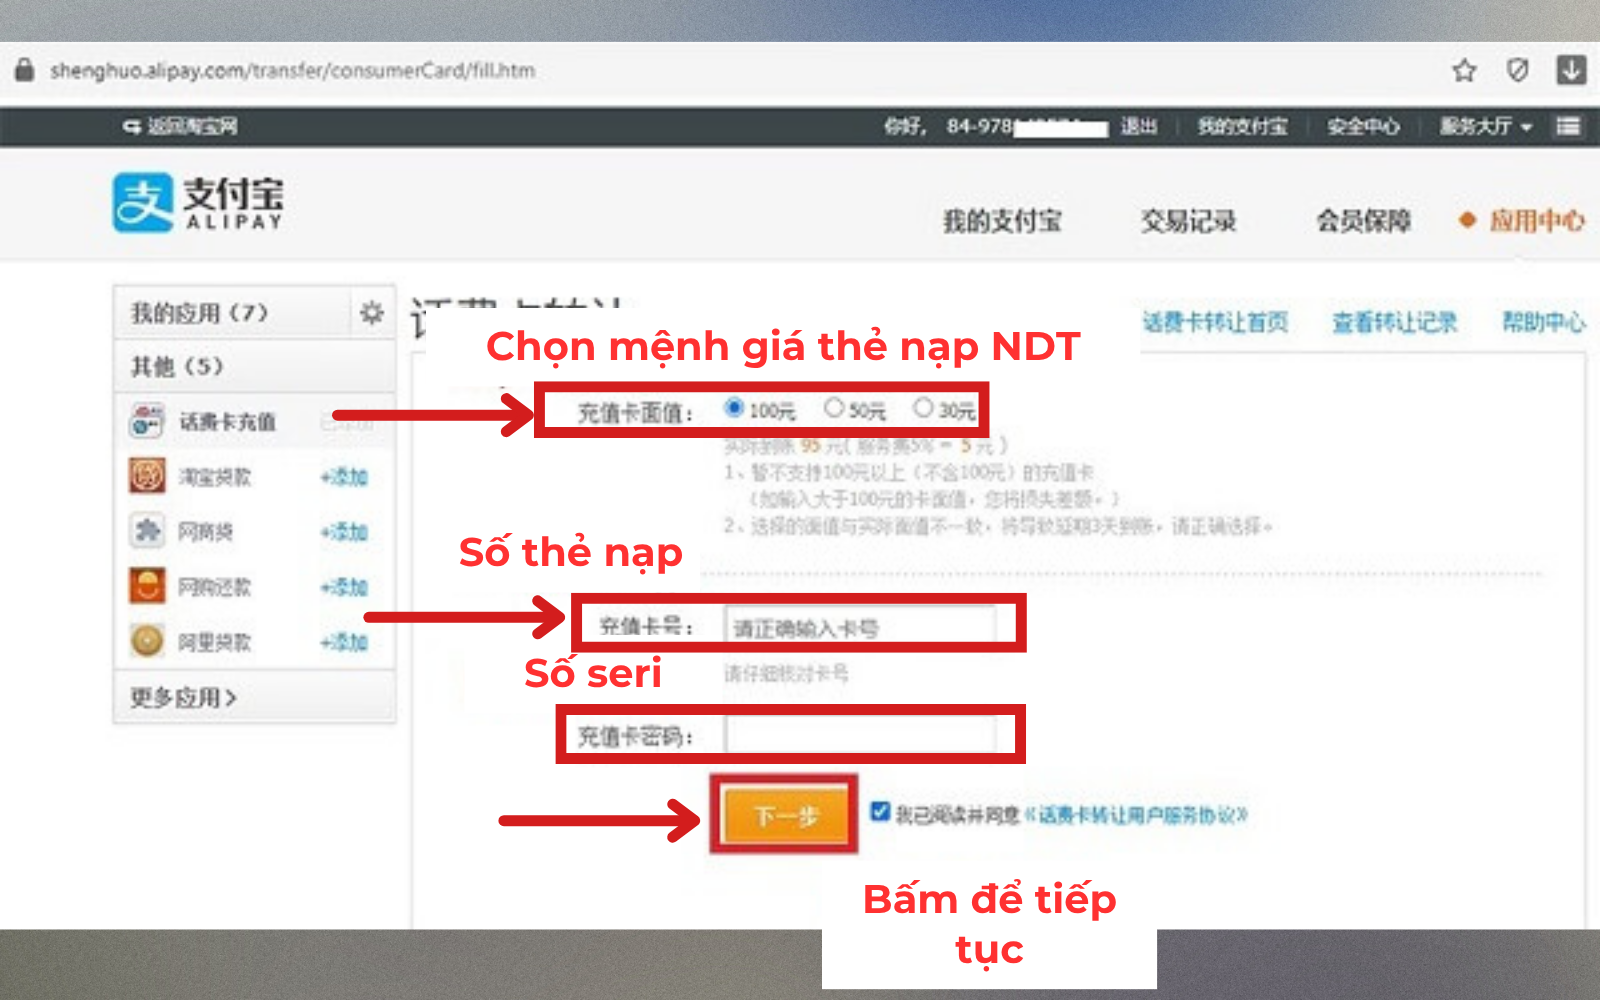The width and height of the screenshot is (1600, 1000).
Task: Click the orange 下一步 button
Action: pyautogui.click(x=785, y=815)
